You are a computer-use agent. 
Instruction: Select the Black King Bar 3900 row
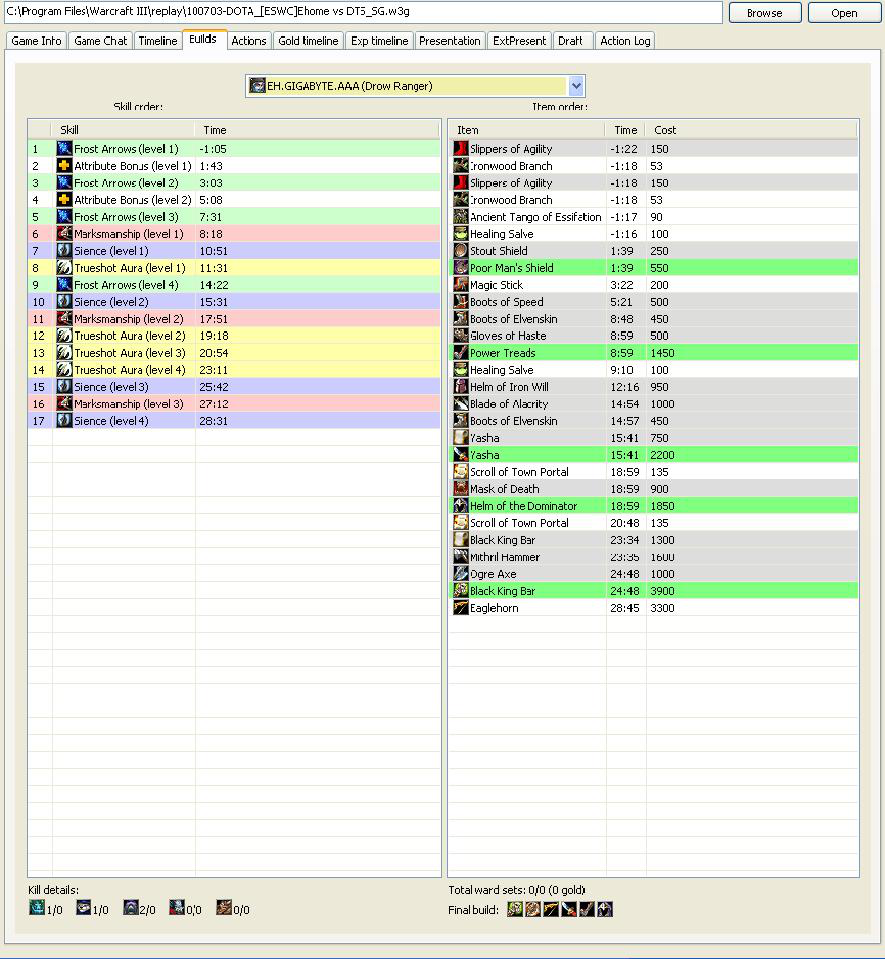654,591
